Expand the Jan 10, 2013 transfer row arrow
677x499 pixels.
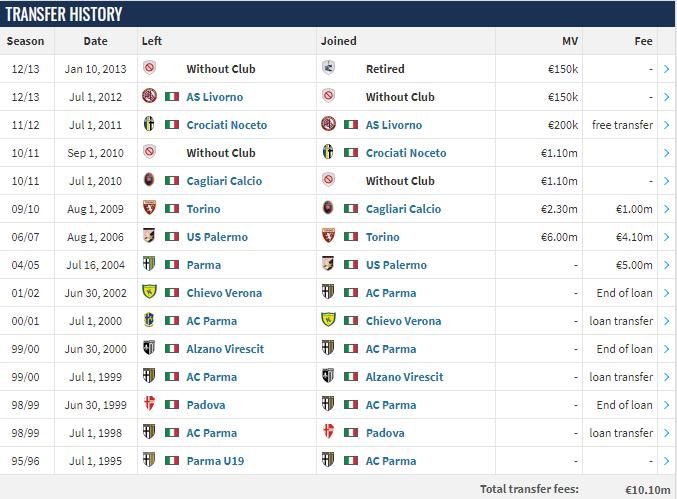click(x=666, y=69)
